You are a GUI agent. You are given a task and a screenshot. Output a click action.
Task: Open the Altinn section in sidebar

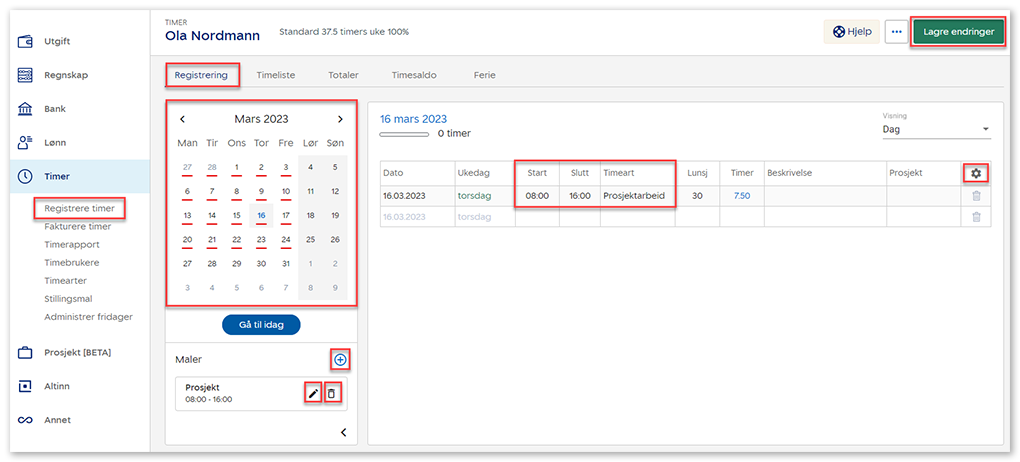56,386
